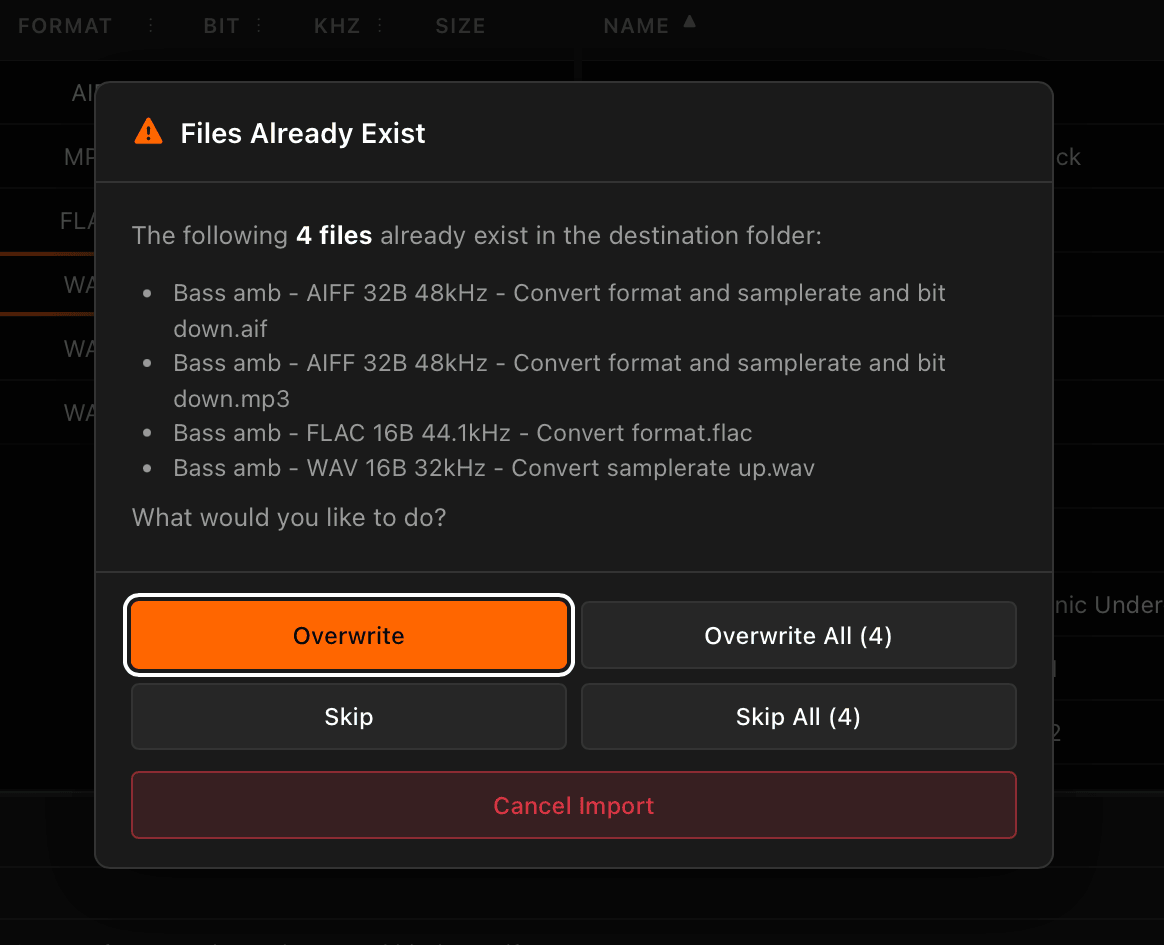Click the BIT column header
Image resolution: width=1164 pixels, height=945 pixels.
coord(221,25)
